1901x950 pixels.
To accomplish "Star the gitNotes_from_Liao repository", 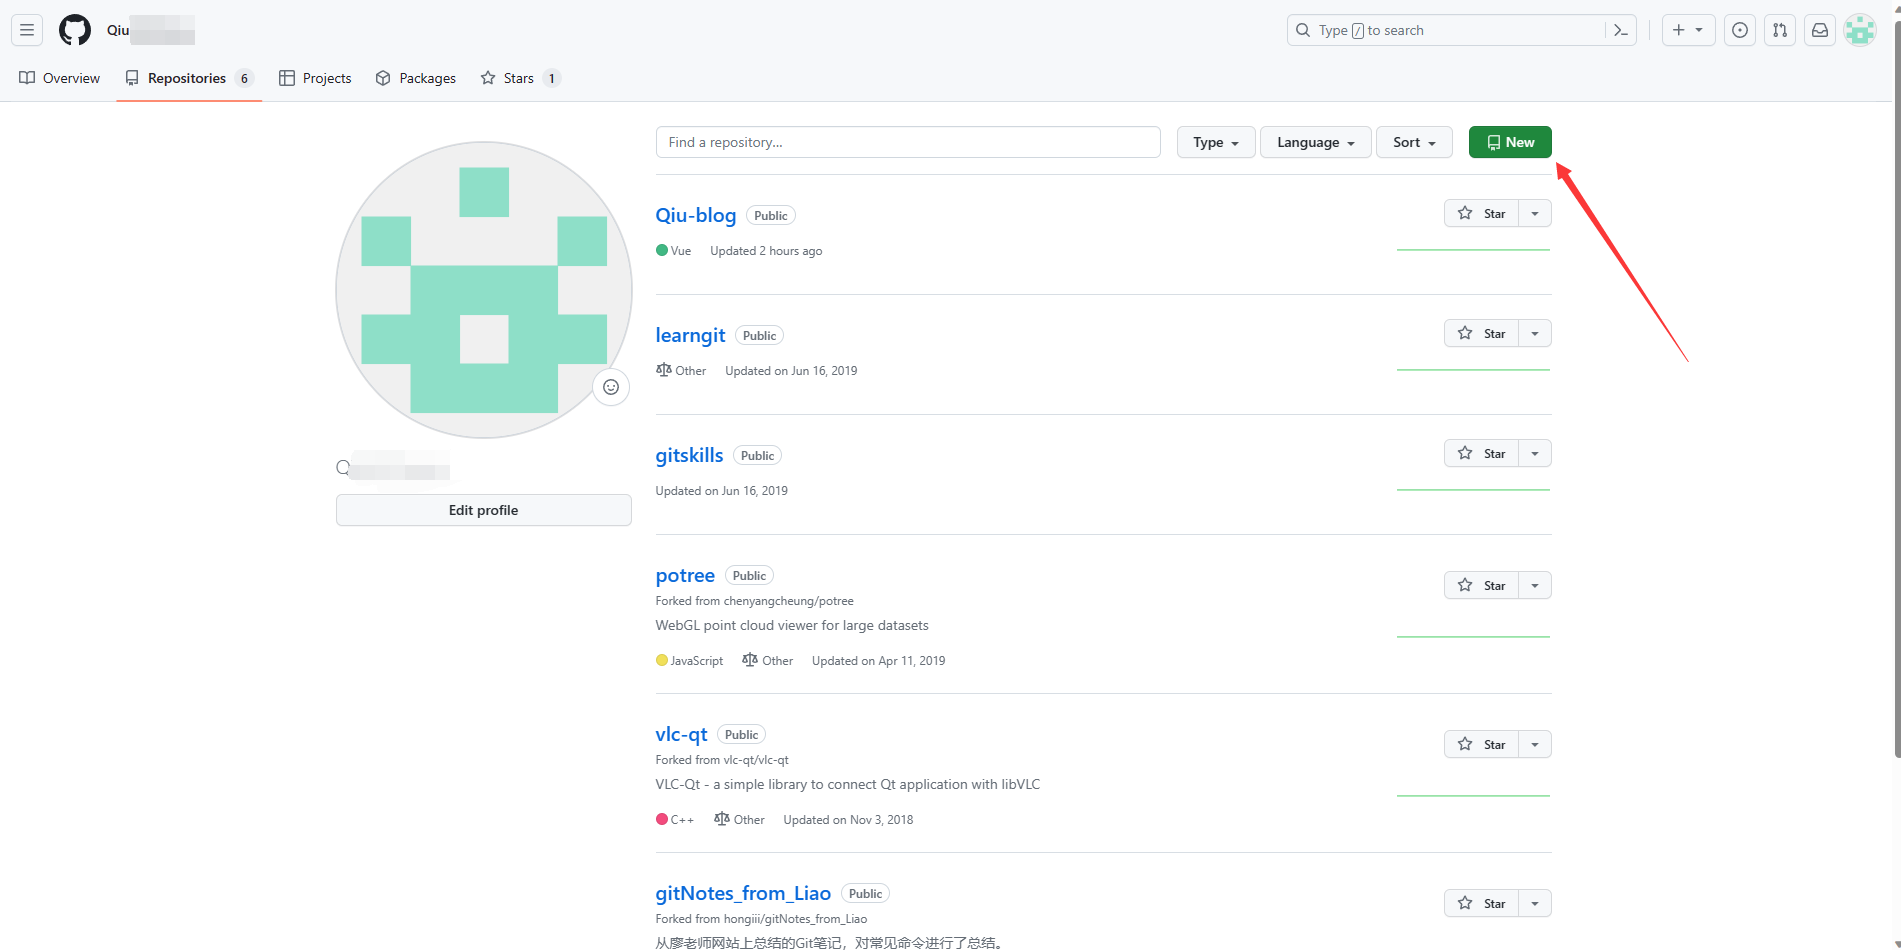I will pos(1482,903).
